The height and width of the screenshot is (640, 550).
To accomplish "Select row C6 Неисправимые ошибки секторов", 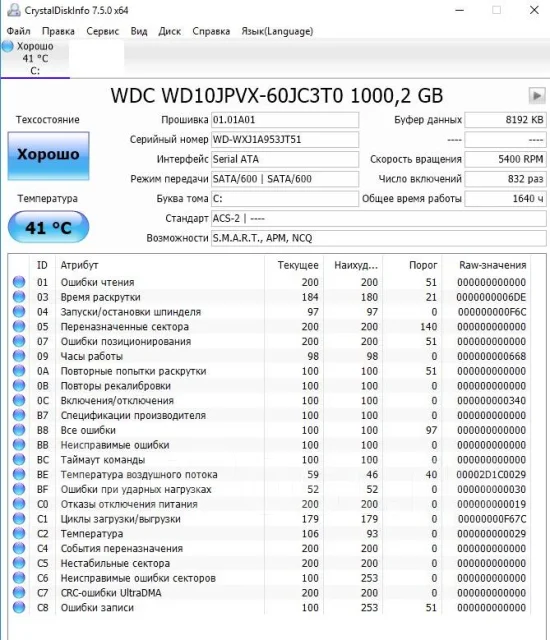I will [270, 578].
